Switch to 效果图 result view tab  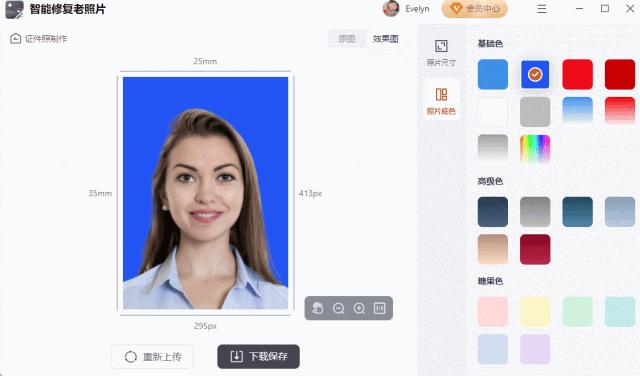(385, 39)
